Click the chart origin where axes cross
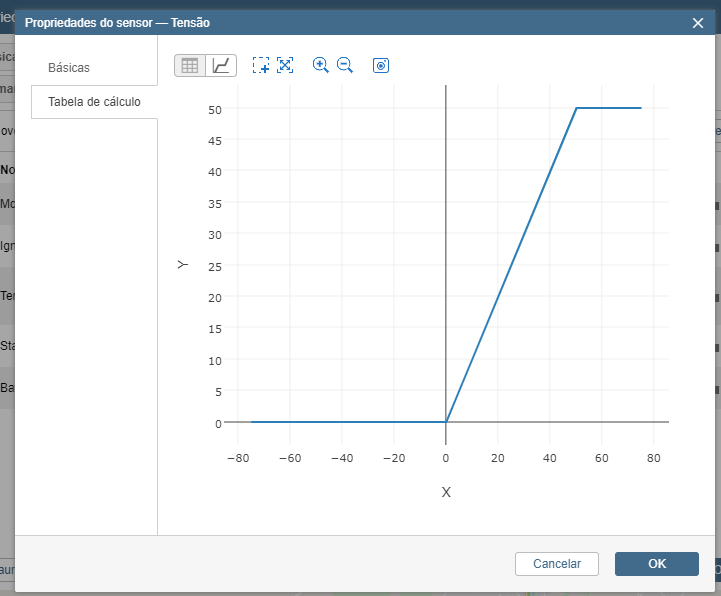The image size is (721, 596). 446,422
